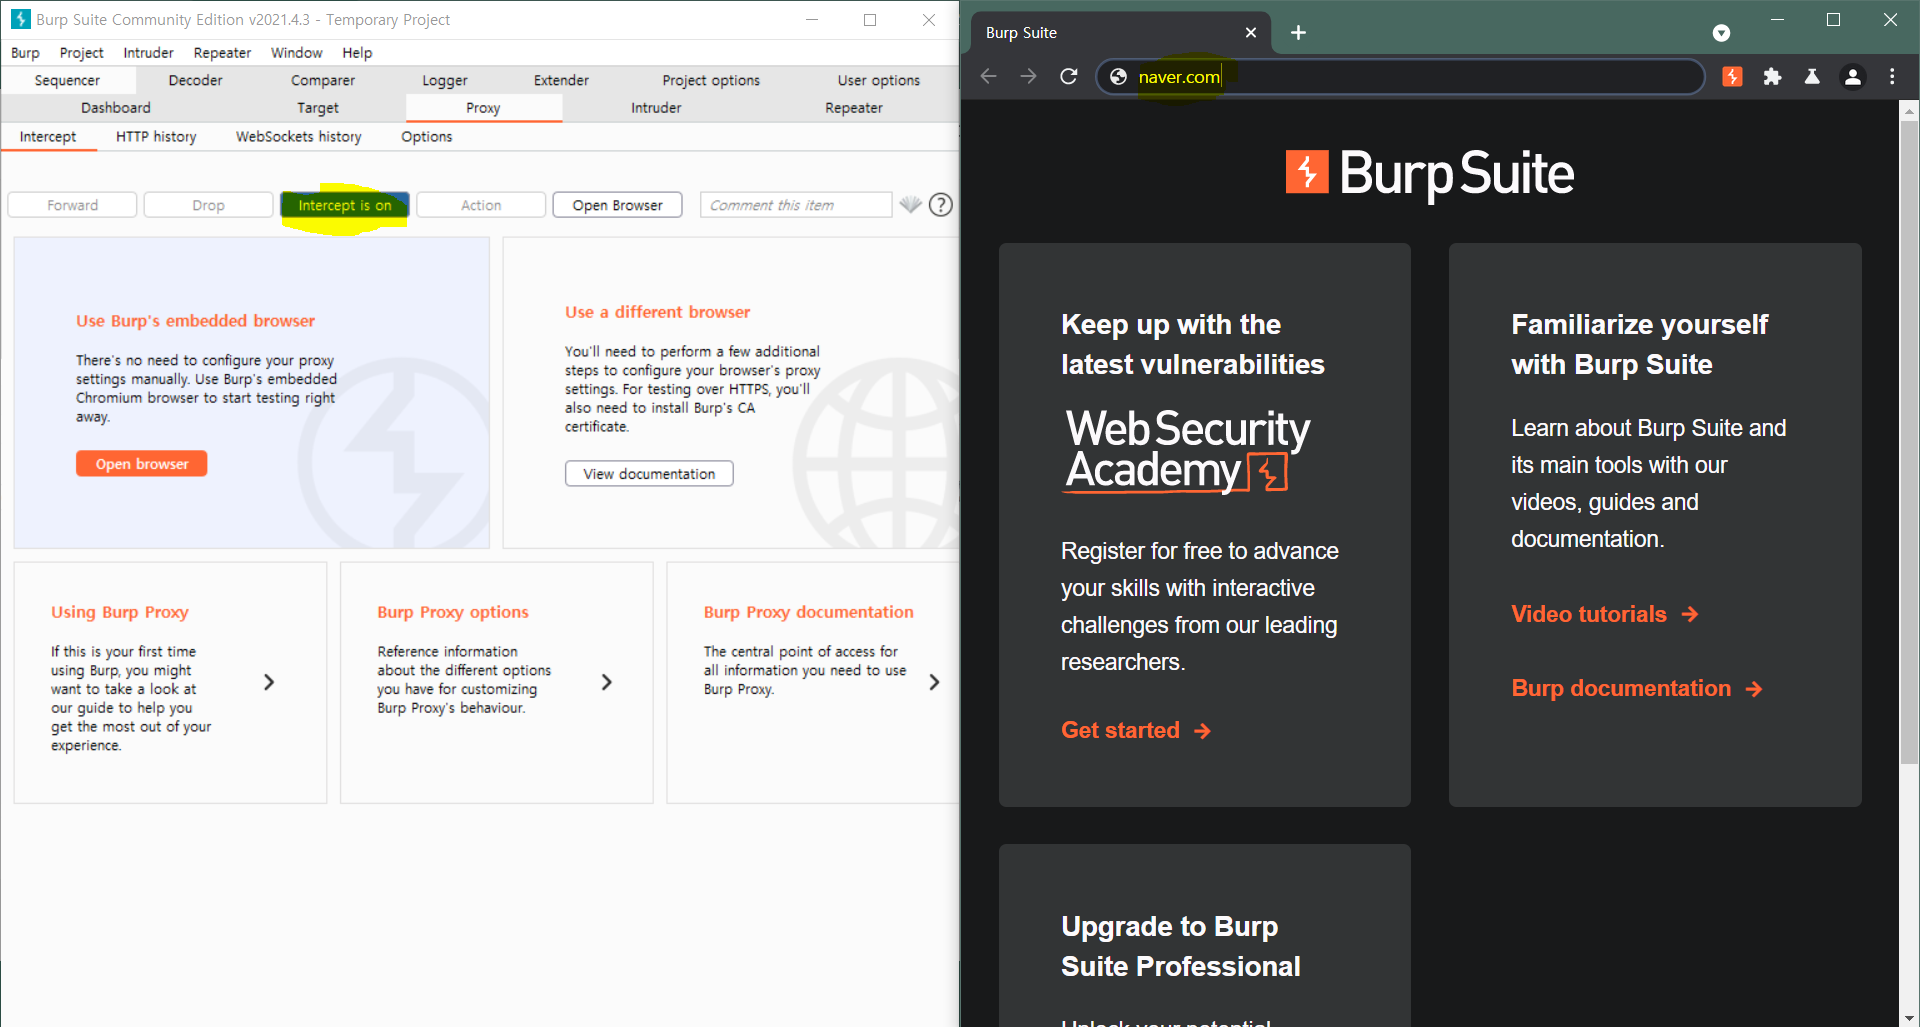Click the Drop button
Image resolution: width=1920 pixels, height=1027 pixels.
[x=209, y=205]
